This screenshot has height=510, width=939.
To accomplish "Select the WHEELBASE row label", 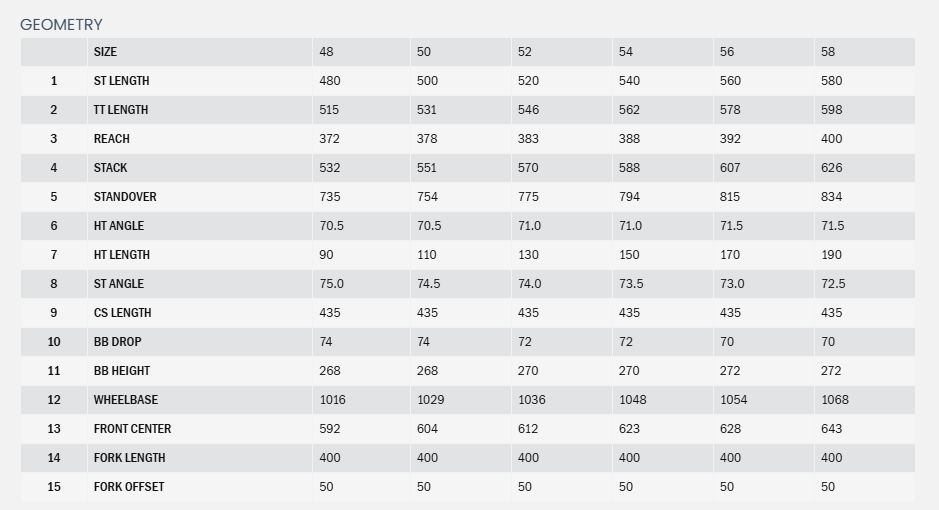I will (126, 400).
